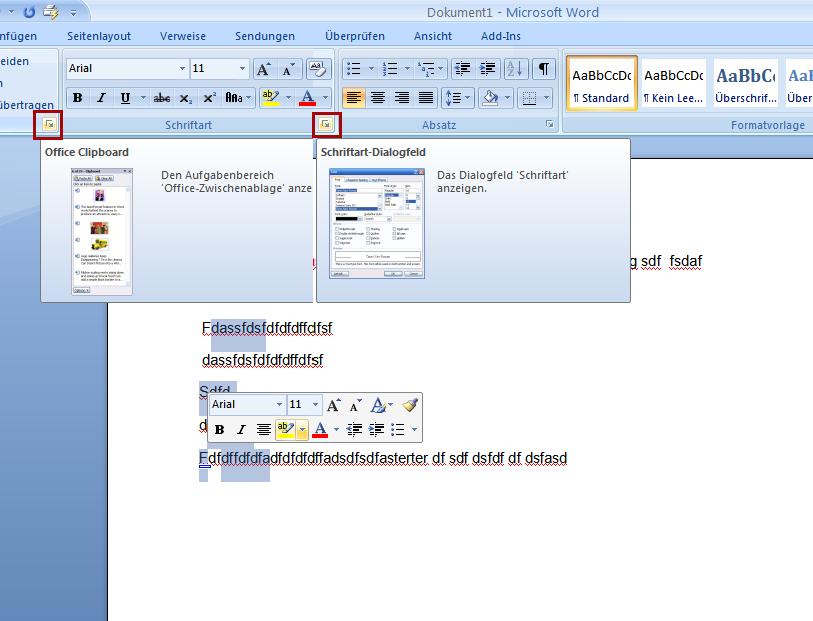Shrink font in the mini toolbar
Image resolution: width=813 pixels, height=621 pixels.
coord(355,405)
